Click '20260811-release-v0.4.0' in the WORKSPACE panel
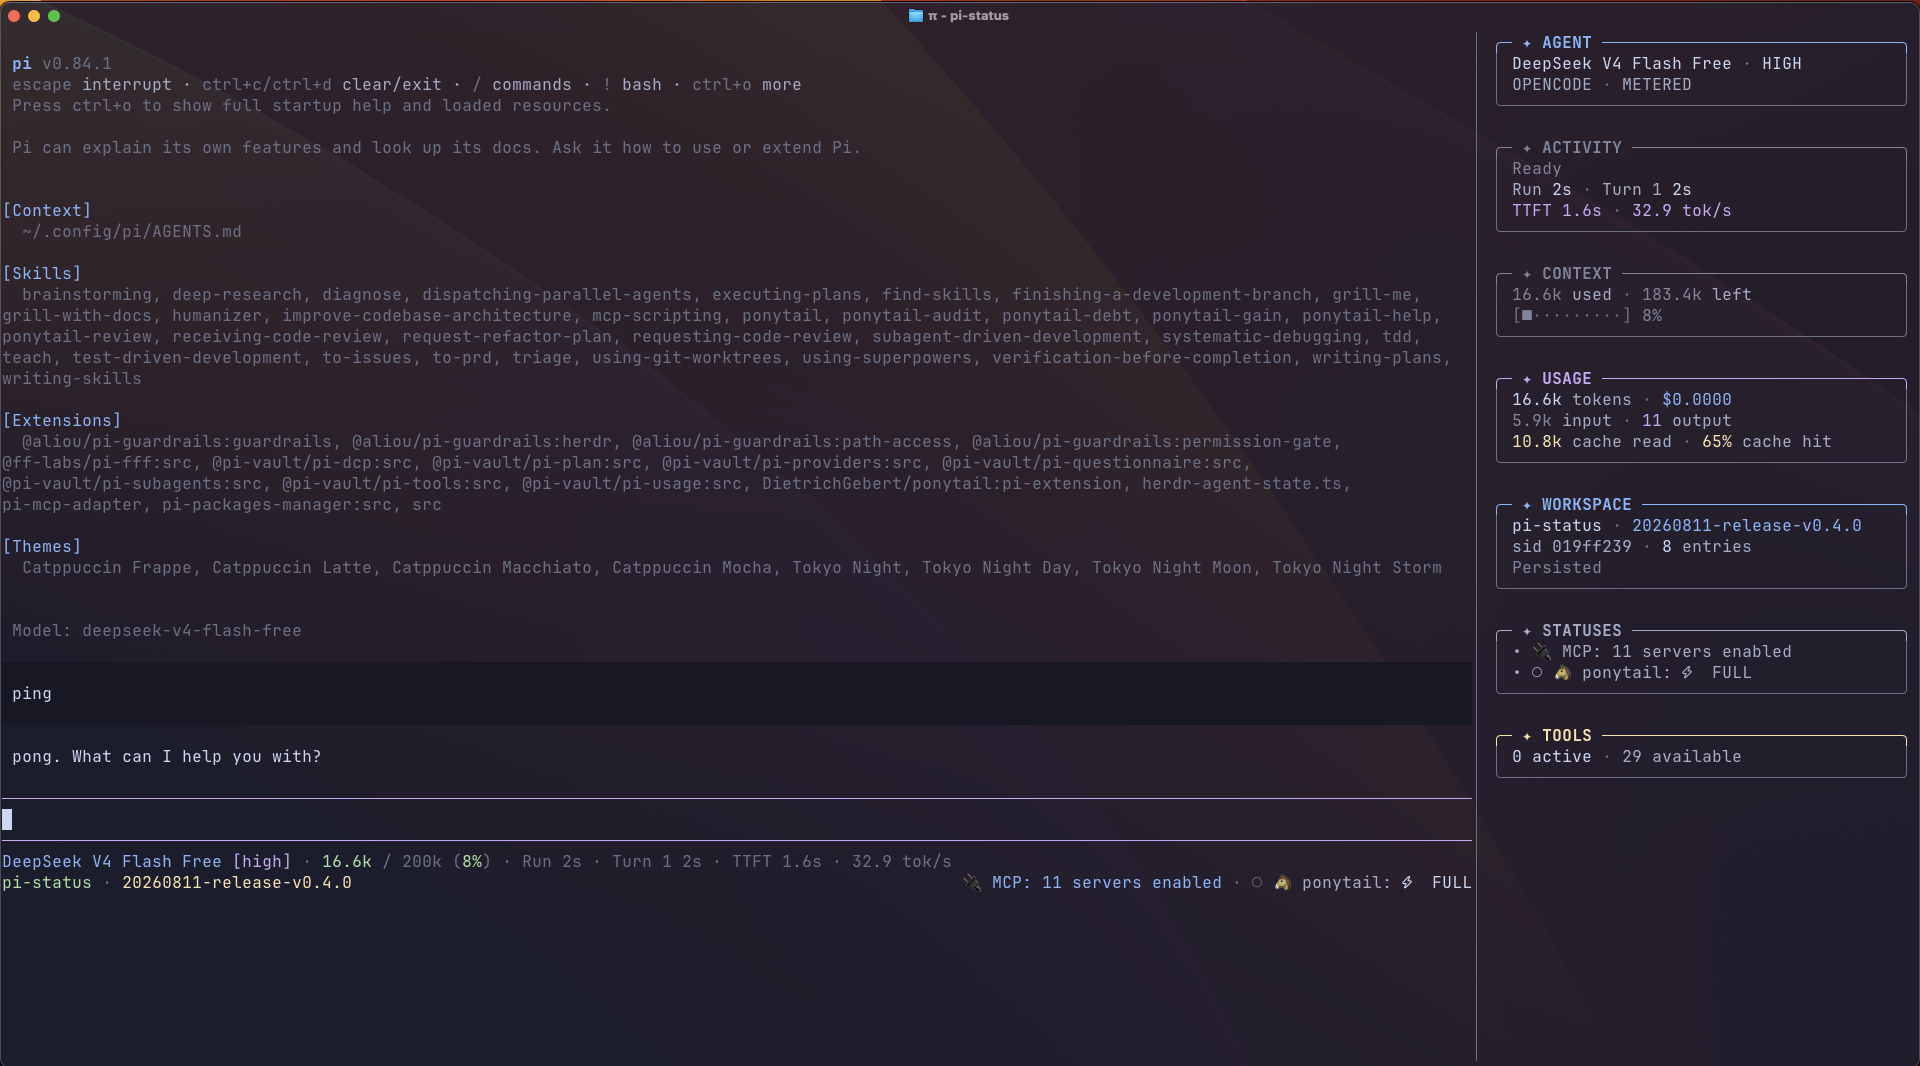 point(1747,526)
